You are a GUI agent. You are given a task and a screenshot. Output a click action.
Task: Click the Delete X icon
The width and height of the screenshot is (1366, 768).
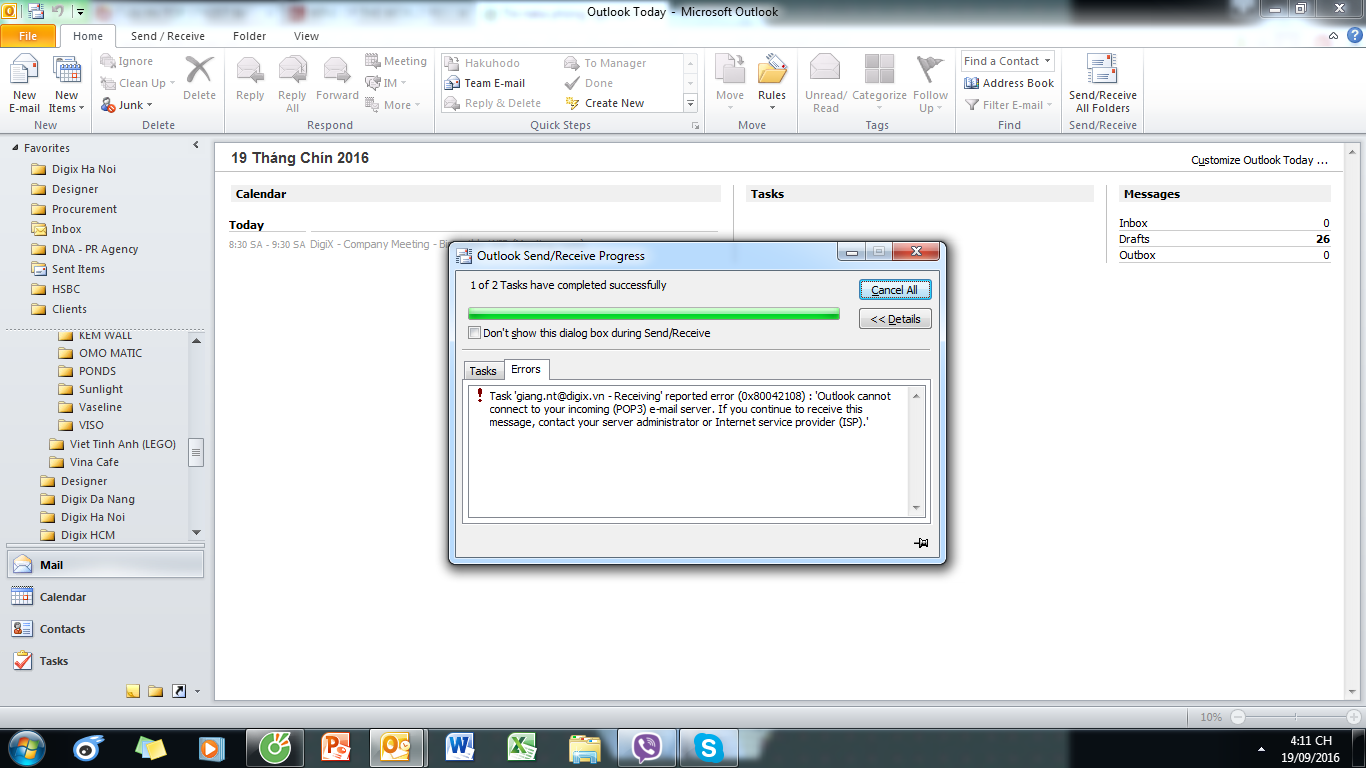pos(199,78)
